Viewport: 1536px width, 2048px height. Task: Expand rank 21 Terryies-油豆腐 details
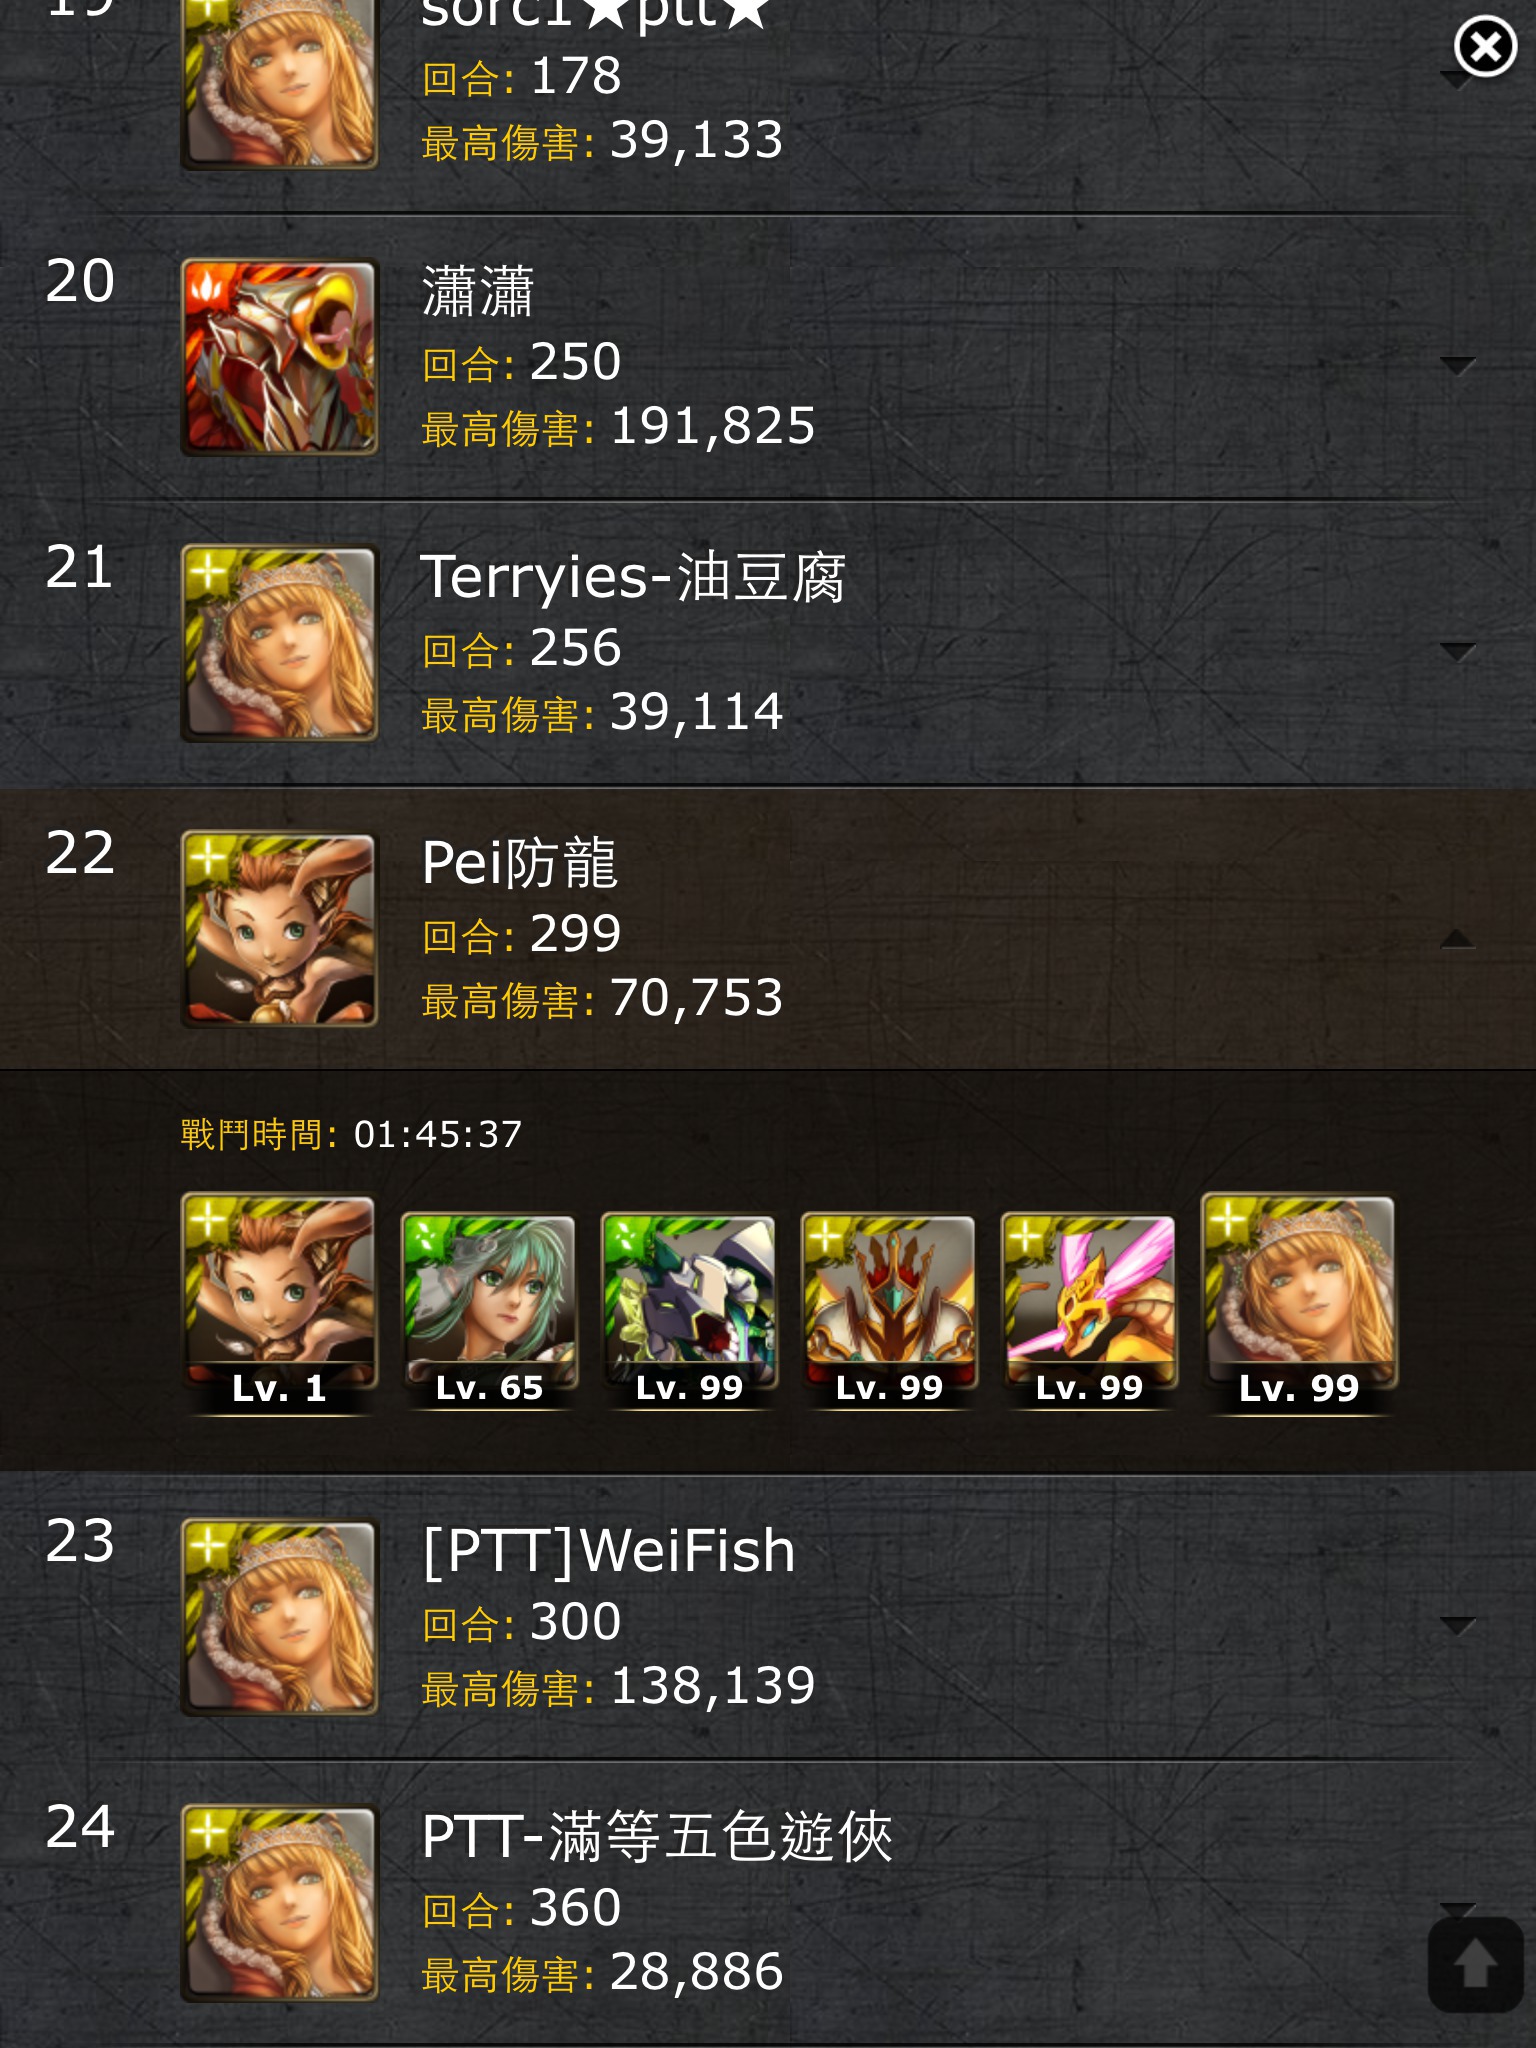pos(1457,652)
